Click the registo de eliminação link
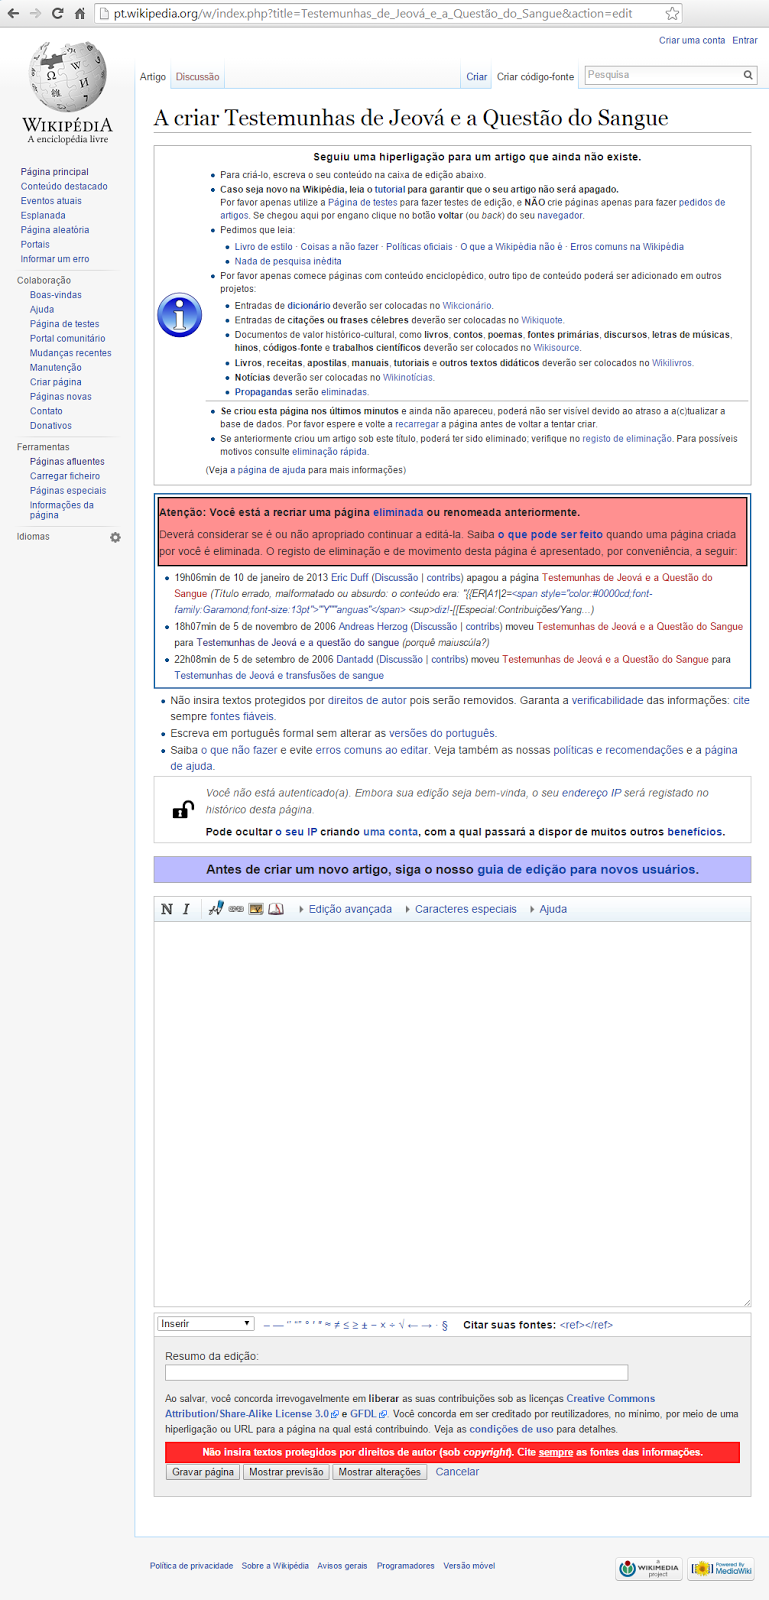This screenshot has width=769, height=1600. [627, 438]
